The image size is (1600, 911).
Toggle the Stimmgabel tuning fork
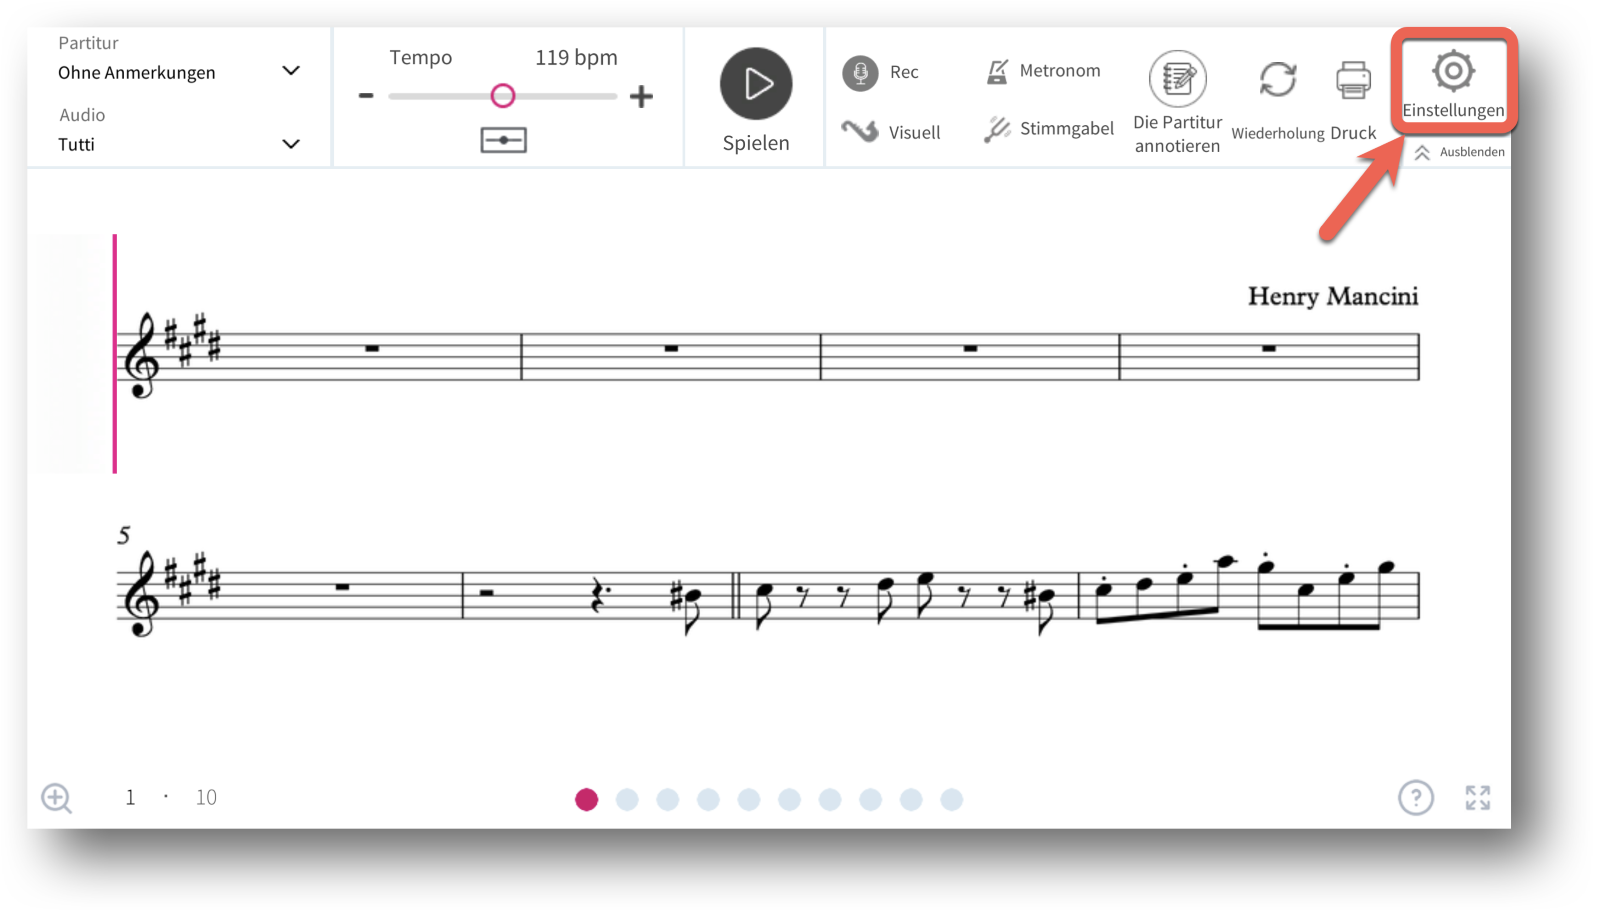pyautogui.click(x=1048, y=129)
